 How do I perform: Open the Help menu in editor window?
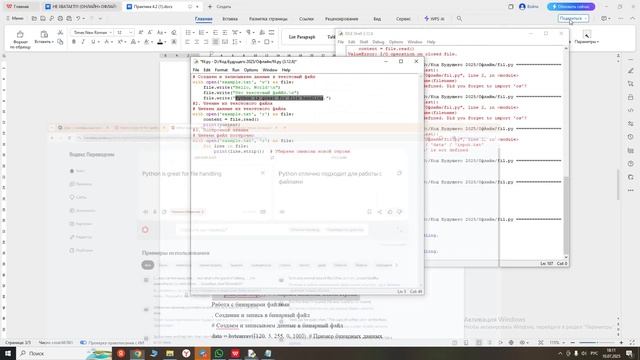pos(286,70)
